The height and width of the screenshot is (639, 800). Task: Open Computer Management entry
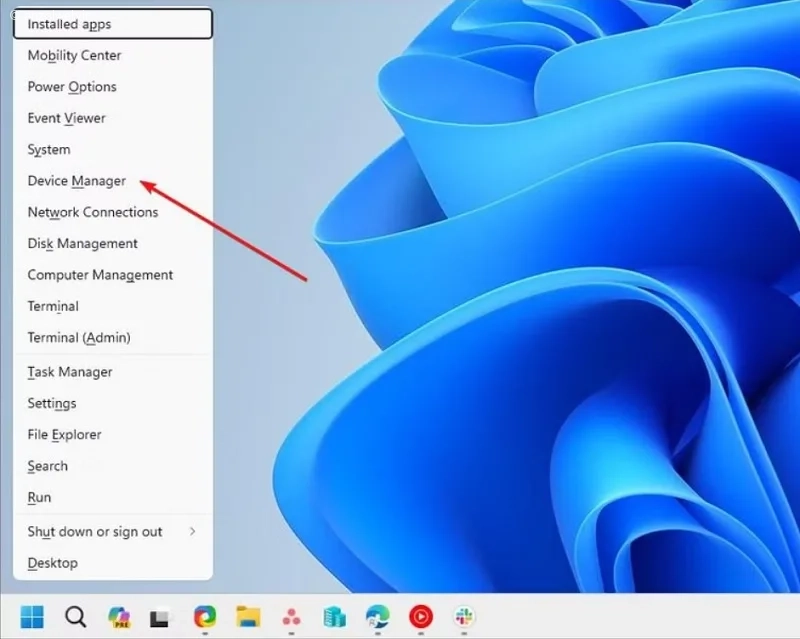click(x=113, y=275)
